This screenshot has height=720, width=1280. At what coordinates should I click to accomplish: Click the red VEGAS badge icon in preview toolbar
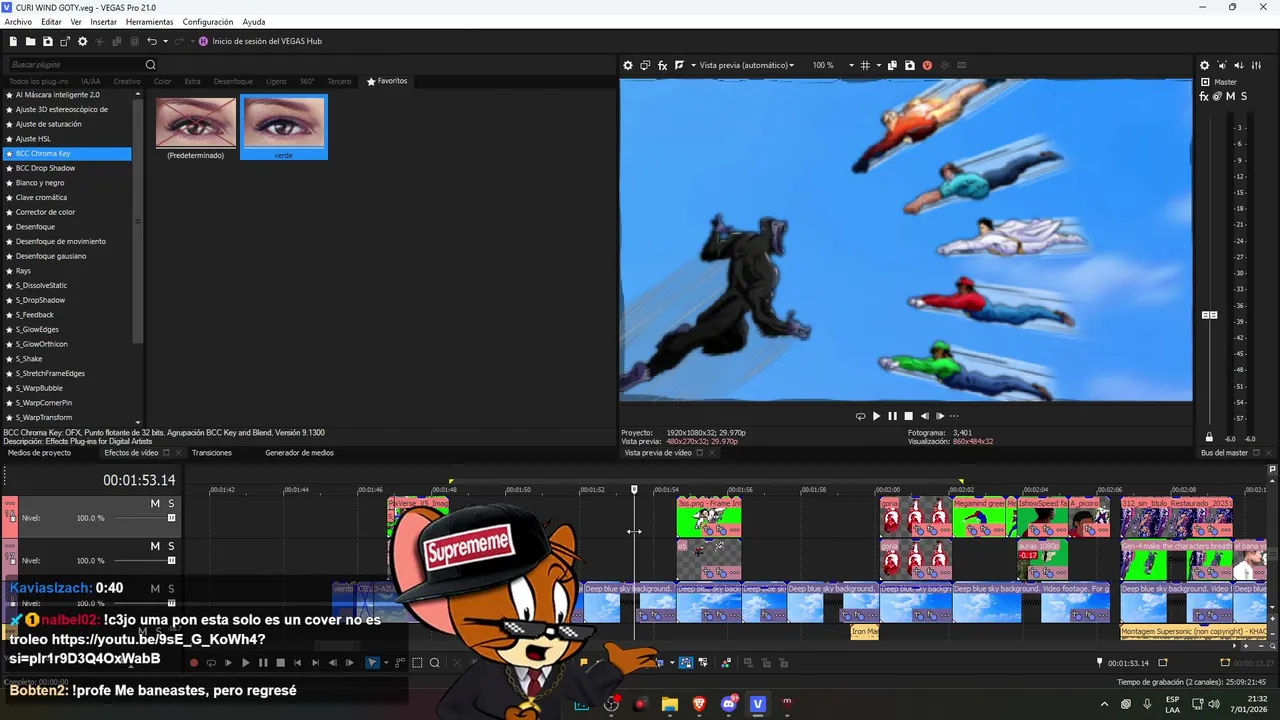click(927, 65)
